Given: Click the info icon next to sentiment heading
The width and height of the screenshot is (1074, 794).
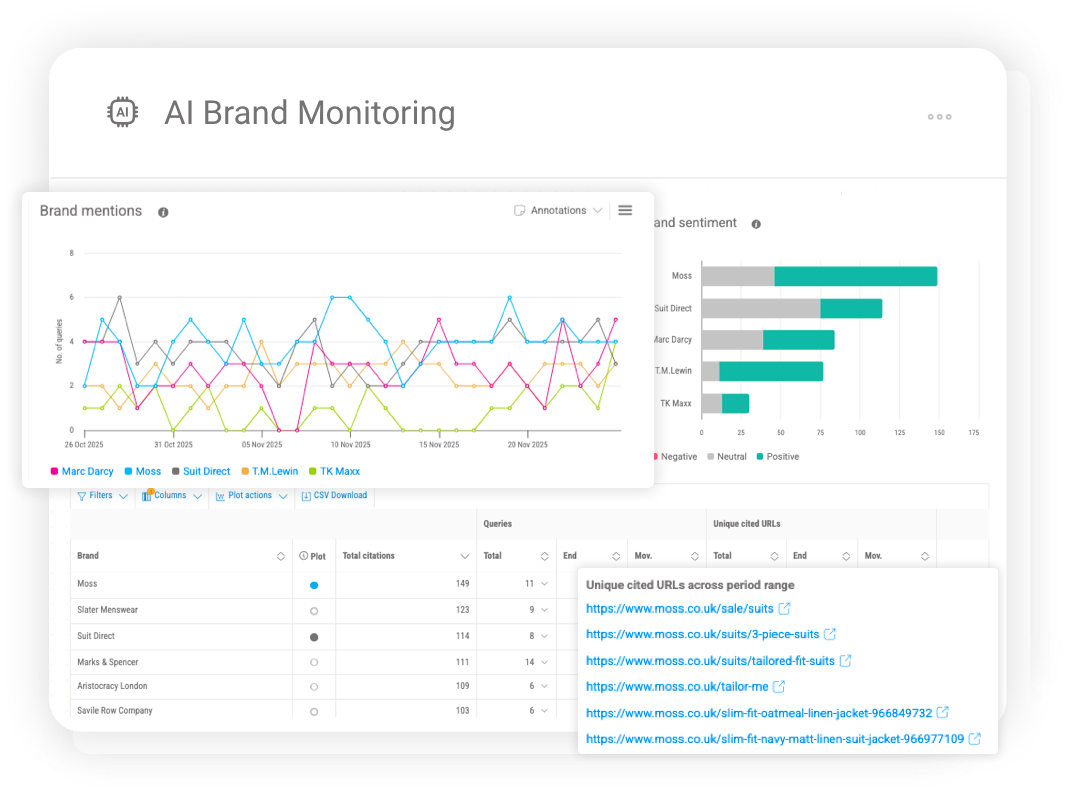Looking at the screenshot, I should click(x=756, y=222).
